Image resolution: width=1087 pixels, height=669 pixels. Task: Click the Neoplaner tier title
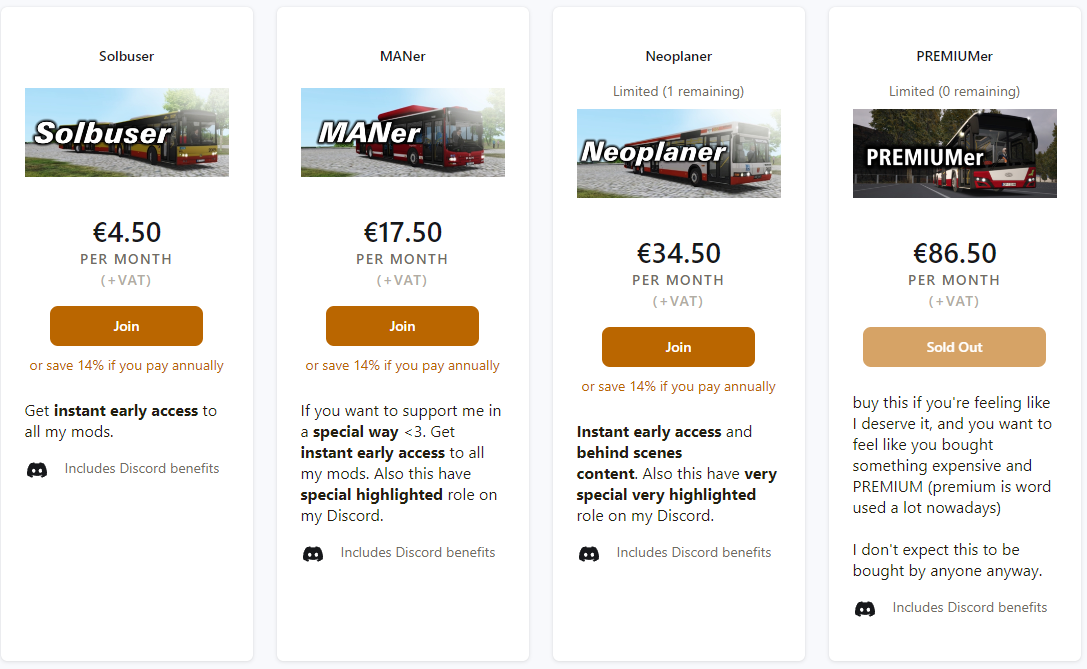click(679, 56)
